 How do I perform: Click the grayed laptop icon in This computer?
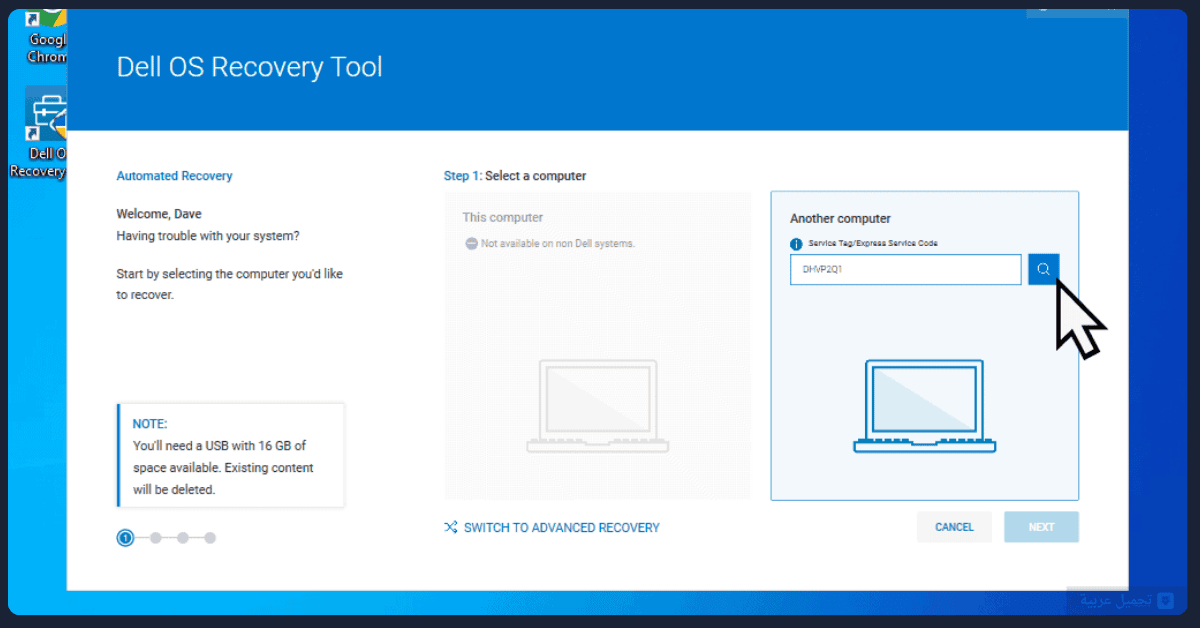[598, 406]
